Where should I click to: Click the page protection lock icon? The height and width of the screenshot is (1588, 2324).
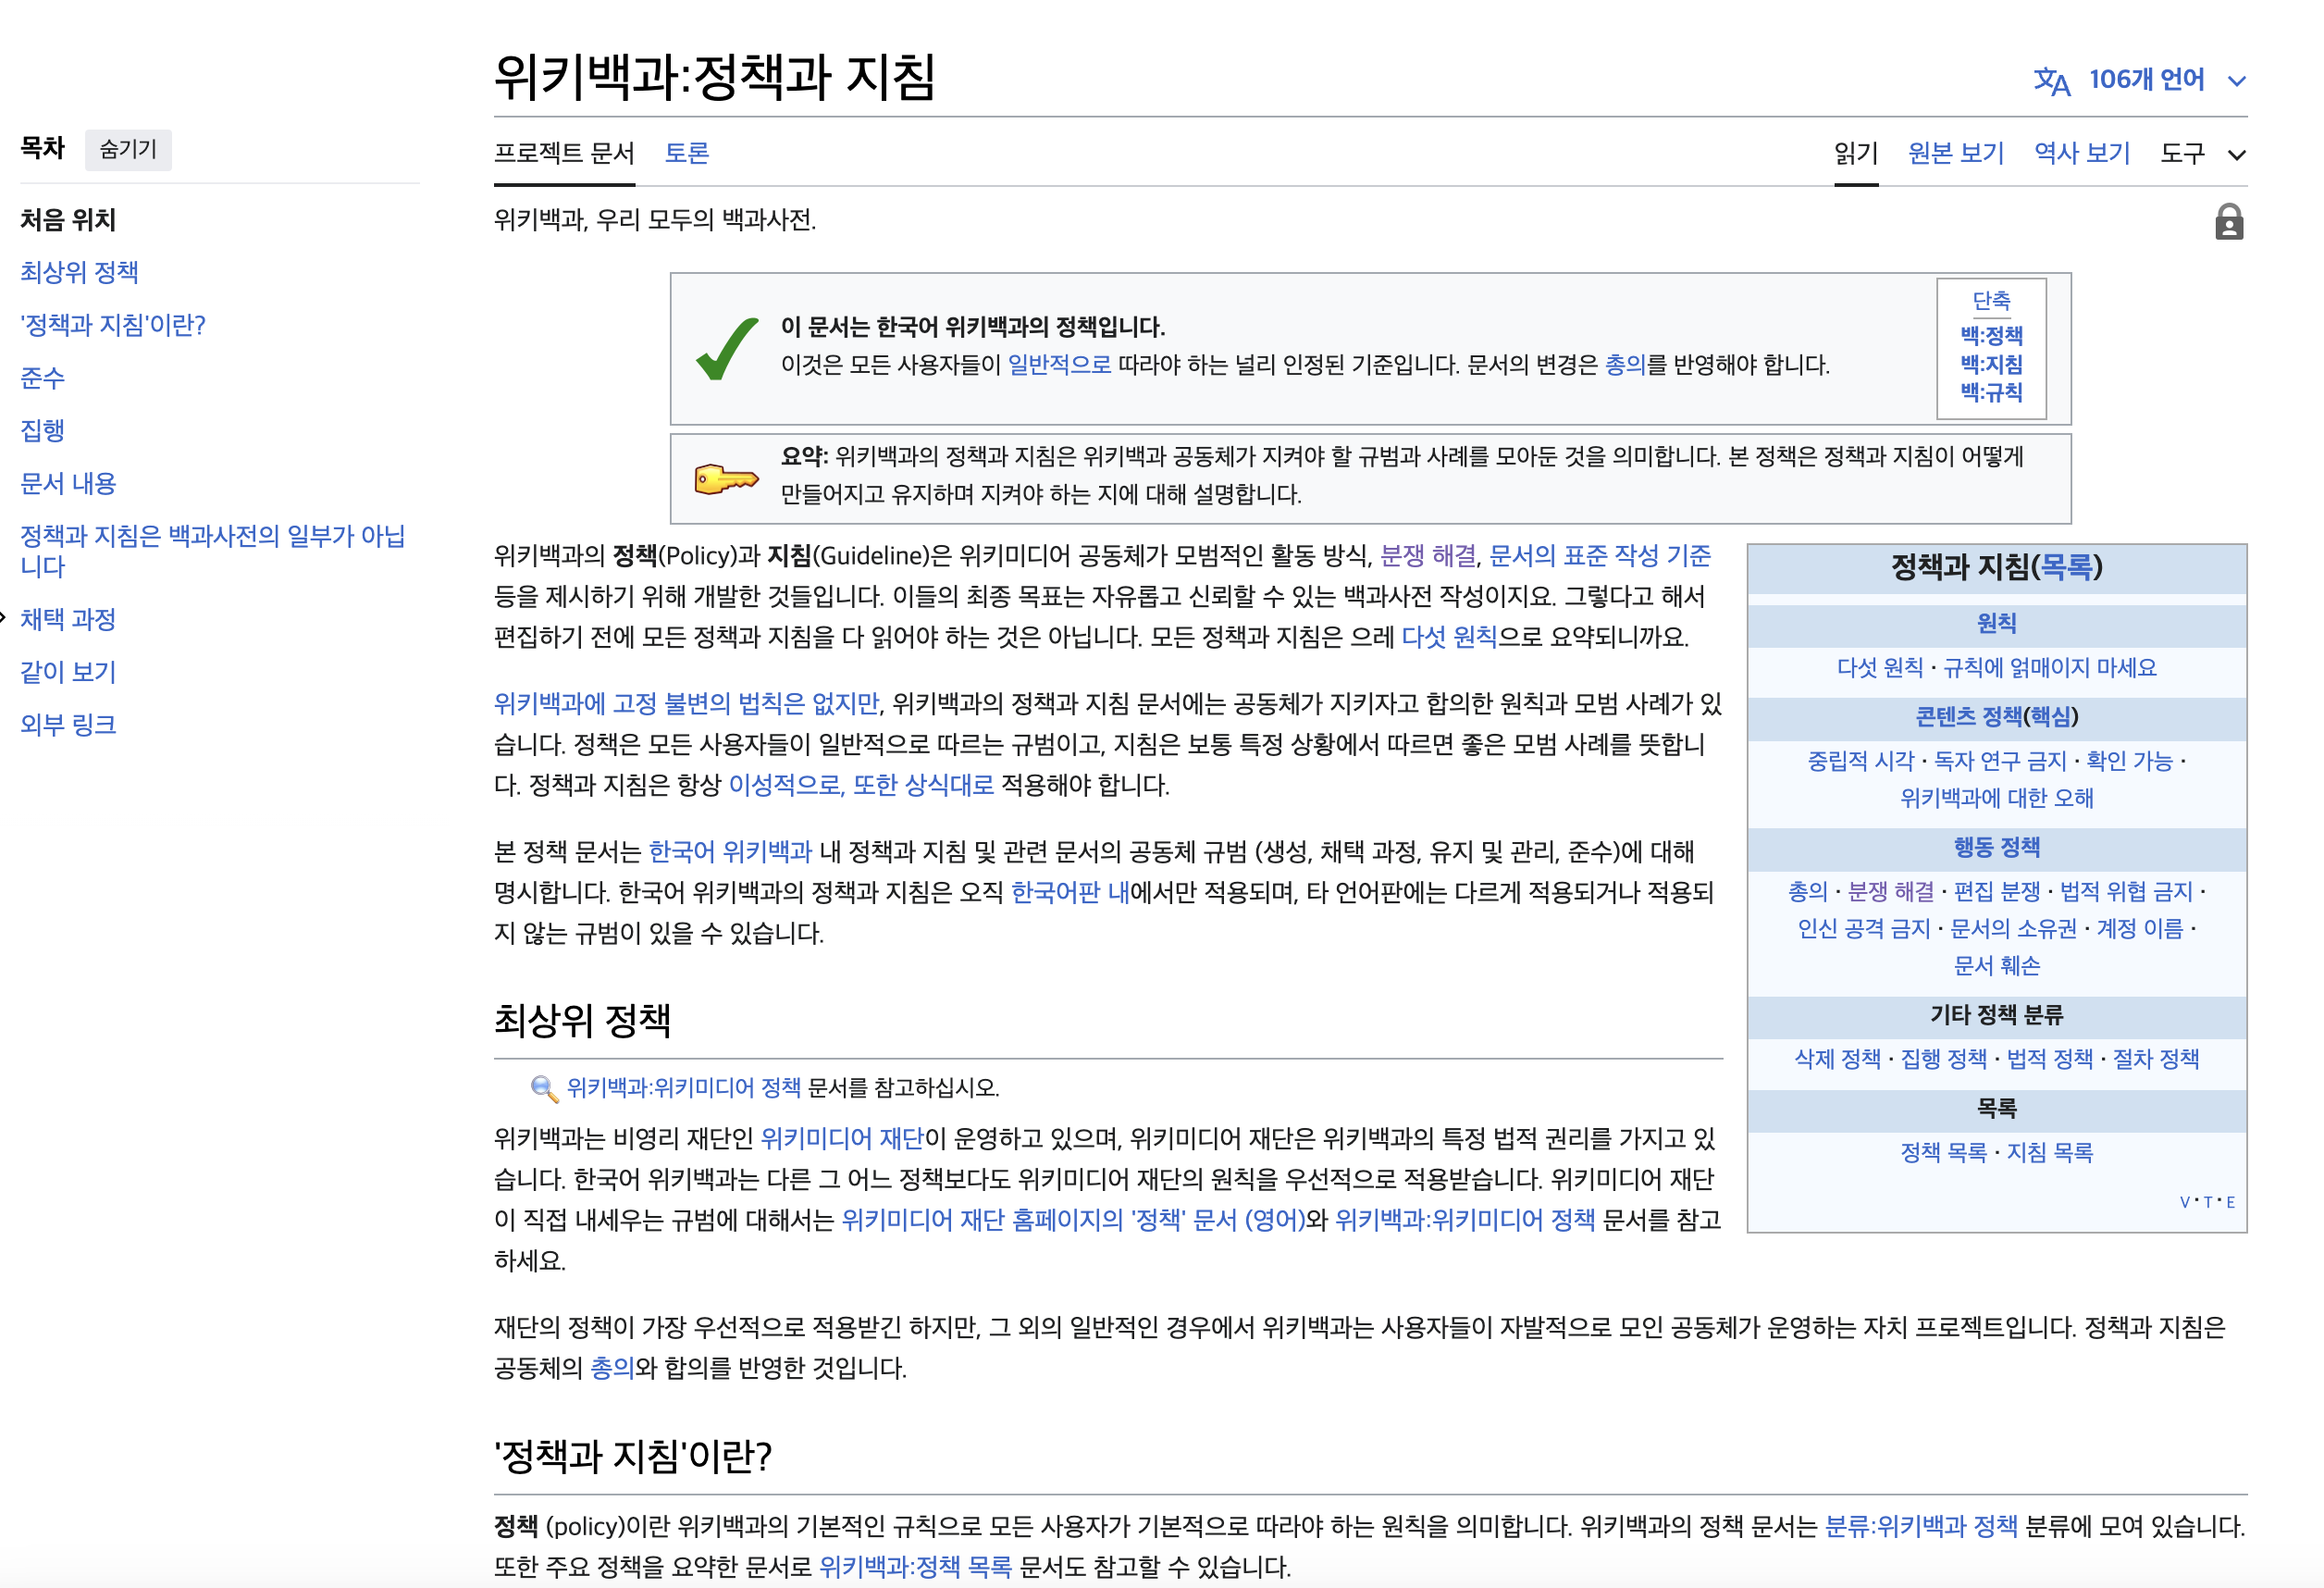pyautogui.click(x=2228, y=222)
